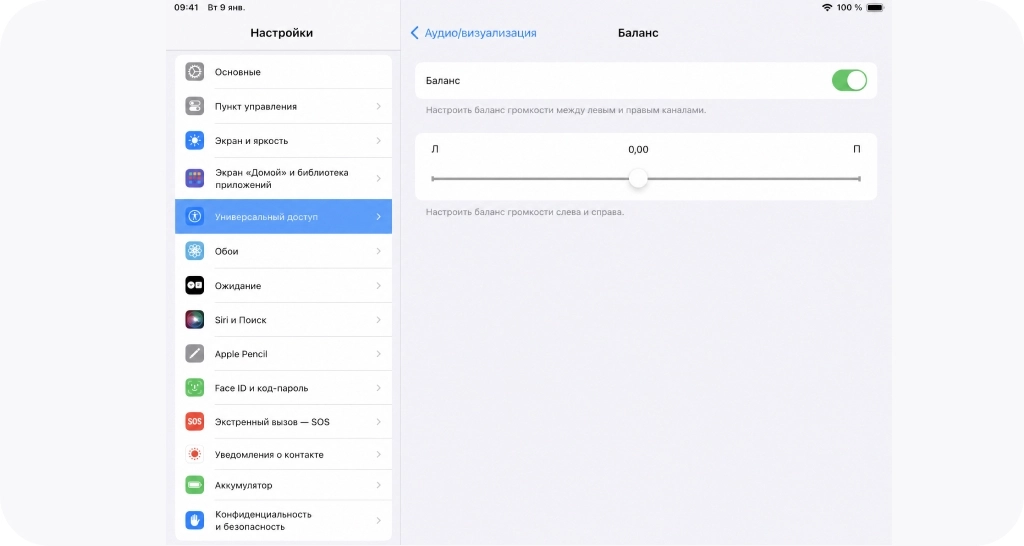Image resolution: width=1024 pixels, height=546 pixels.
Task: Click the balance slider thumb
Action: 638,178
